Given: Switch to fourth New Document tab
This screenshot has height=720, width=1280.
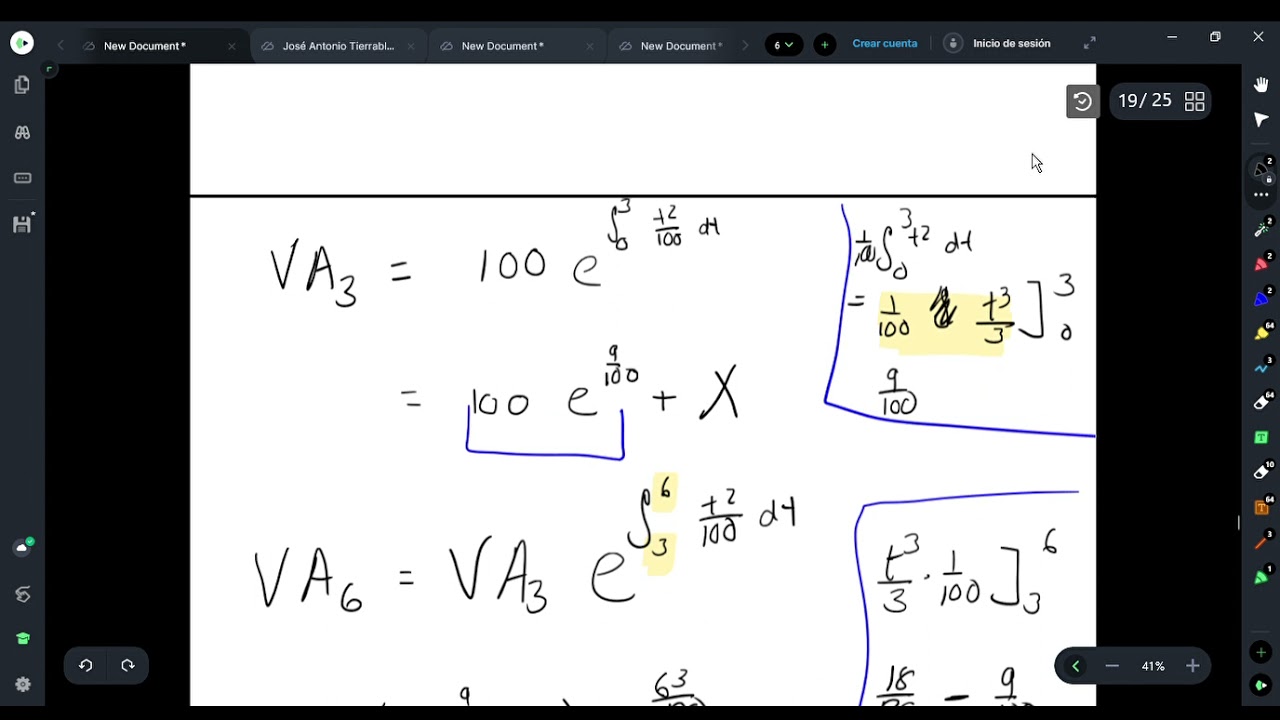Looking at the screenshot, I should (x=682, y=46).
